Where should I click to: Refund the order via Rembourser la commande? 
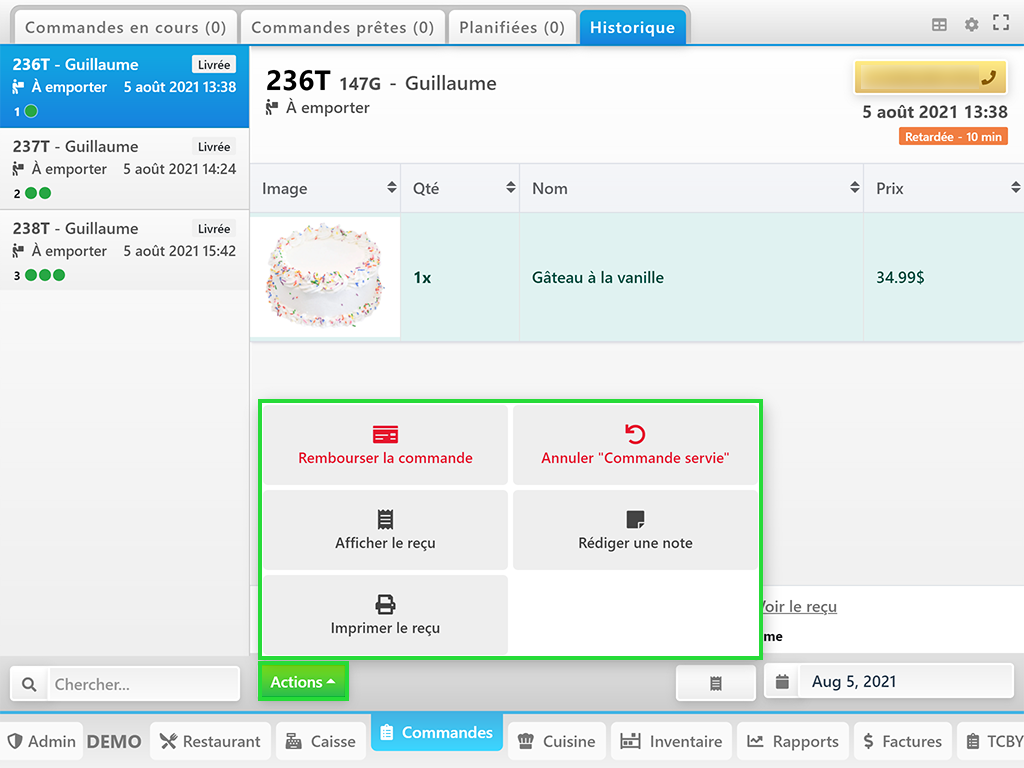(x=385, y=445)
